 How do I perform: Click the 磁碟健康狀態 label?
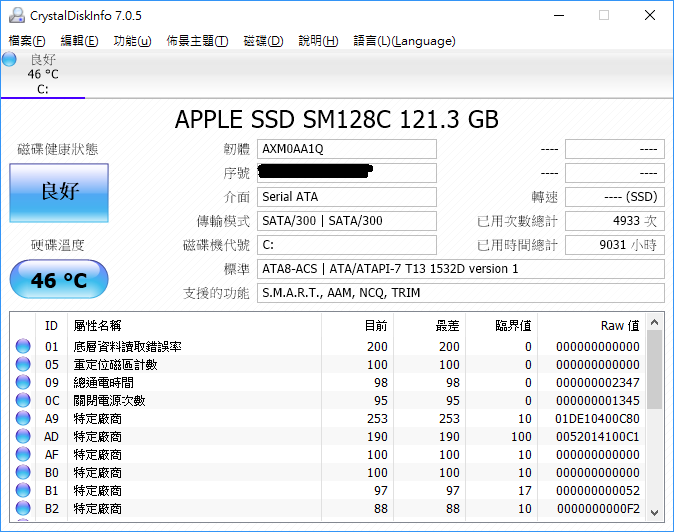point(58,149)
